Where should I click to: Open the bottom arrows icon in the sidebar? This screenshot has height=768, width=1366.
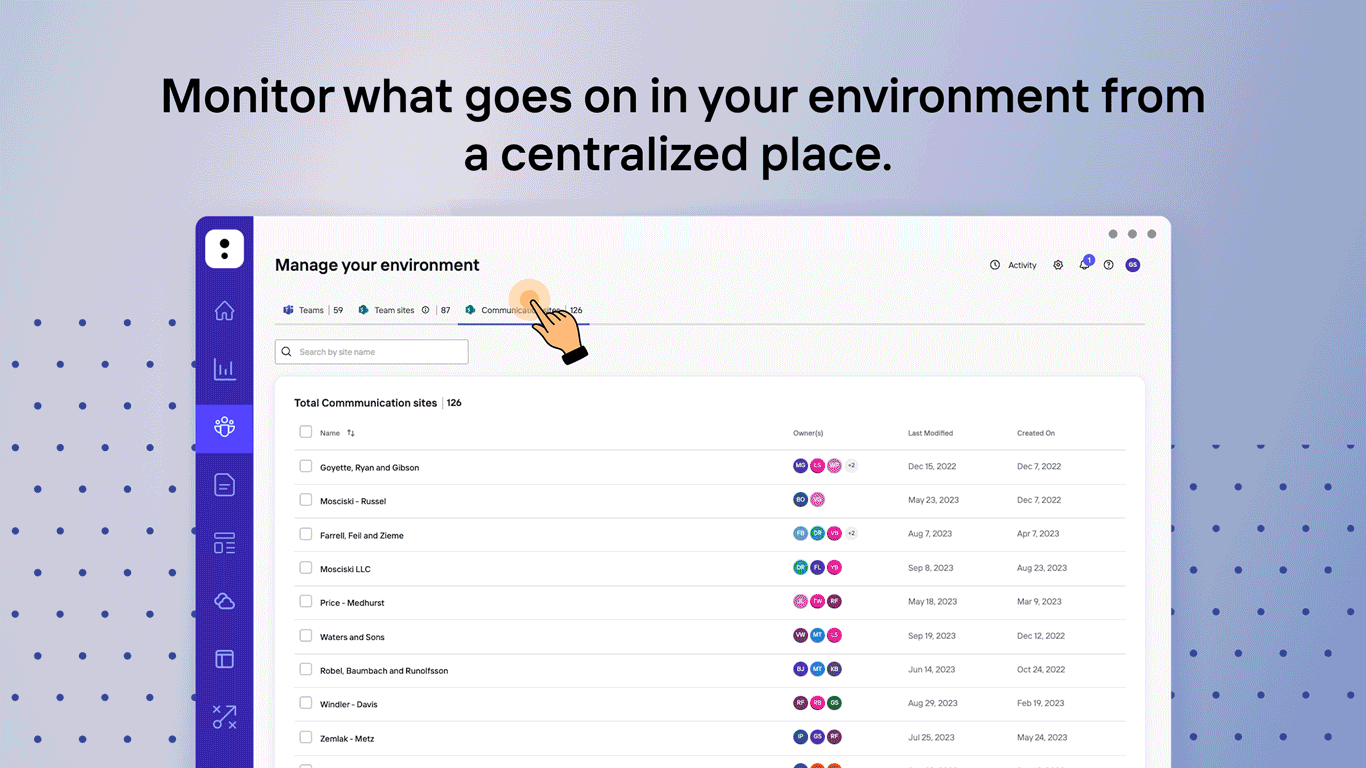click(224, 716)
